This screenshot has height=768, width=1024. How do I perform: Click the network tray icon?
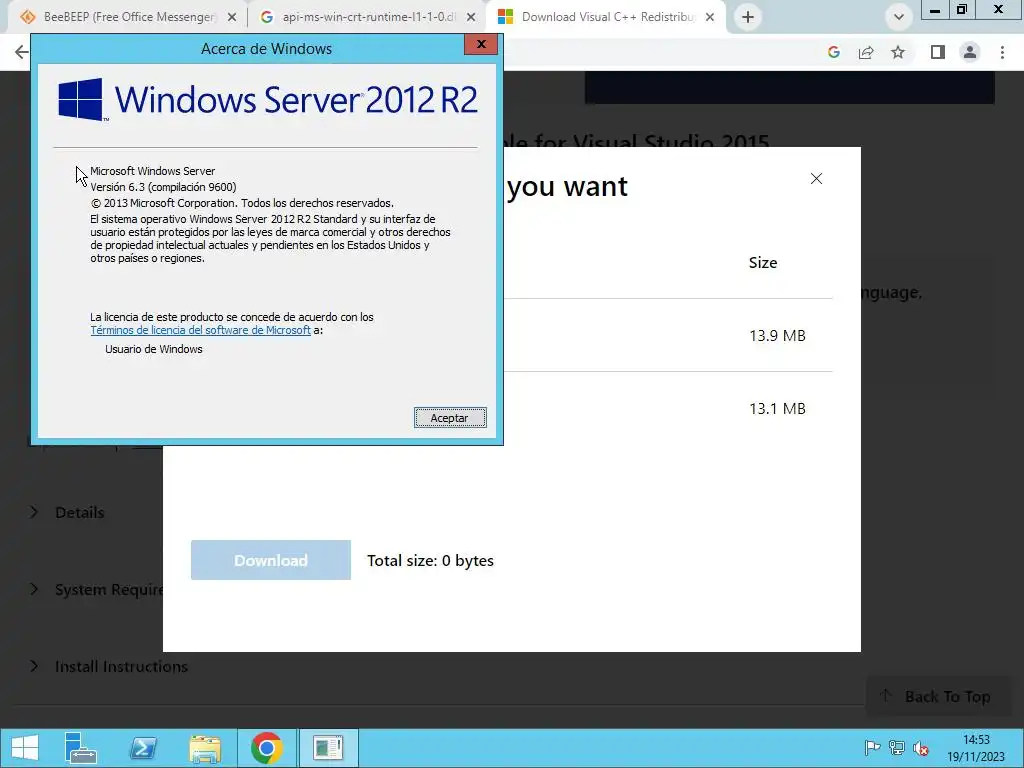pyautogui.click(x=897, y=748)
